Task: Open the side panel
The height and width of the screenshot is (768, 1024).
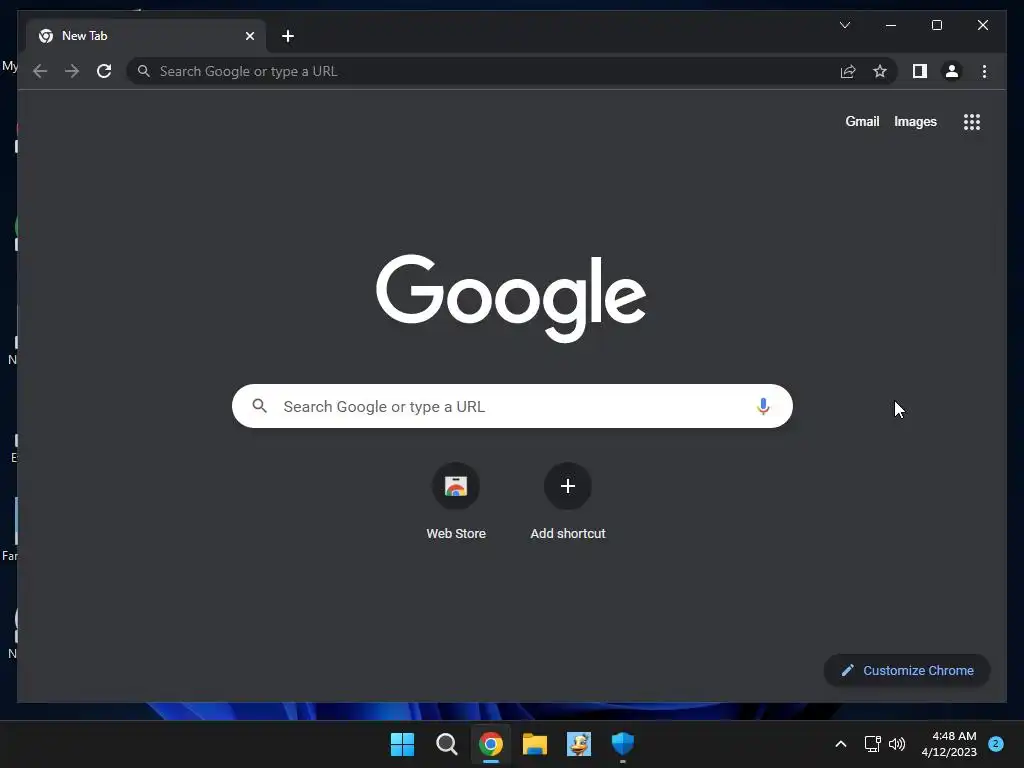Action: click(920, 71)
